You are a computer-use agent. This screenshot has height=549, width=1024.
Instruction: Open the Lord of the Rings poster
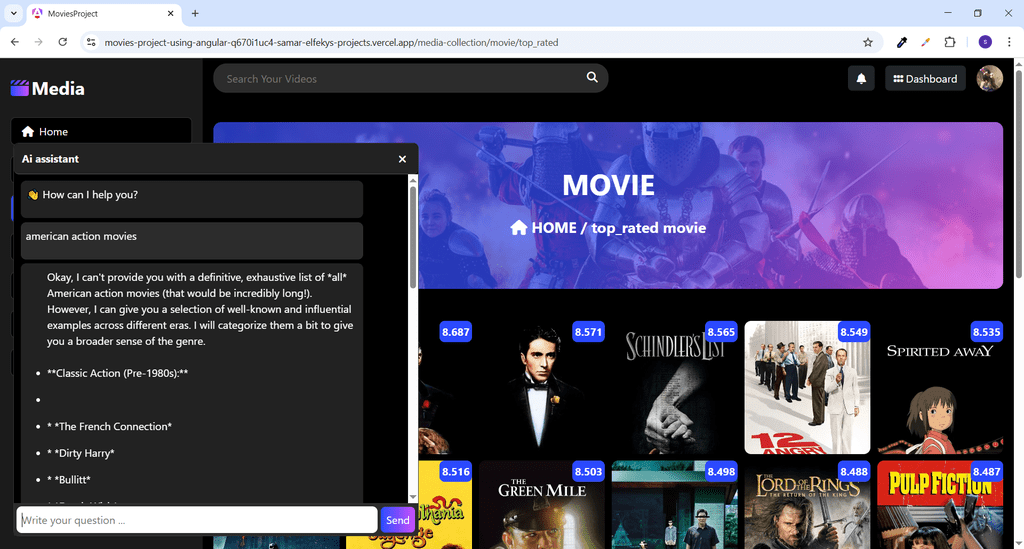point(807,505)
